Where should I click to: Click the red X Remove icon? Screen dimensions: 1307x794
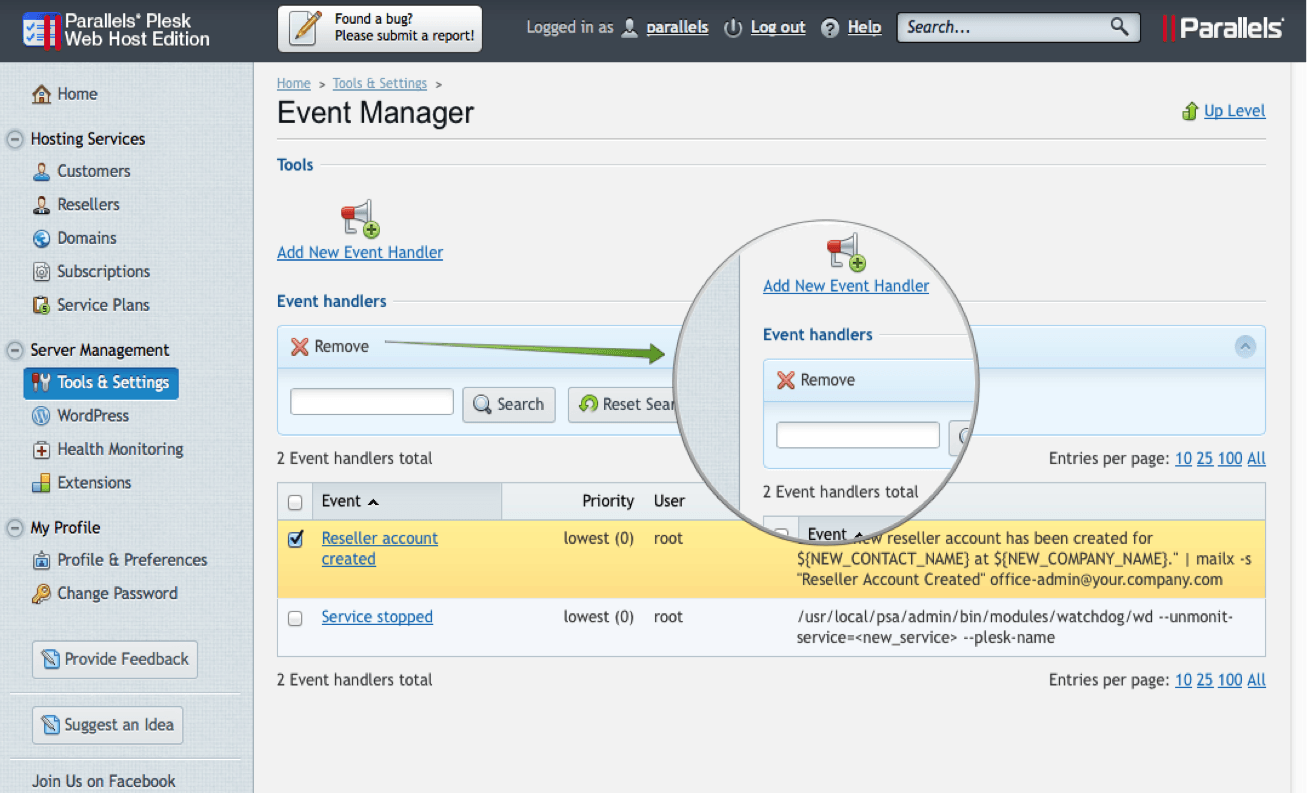pyautogui.click(x=300, y=347)
